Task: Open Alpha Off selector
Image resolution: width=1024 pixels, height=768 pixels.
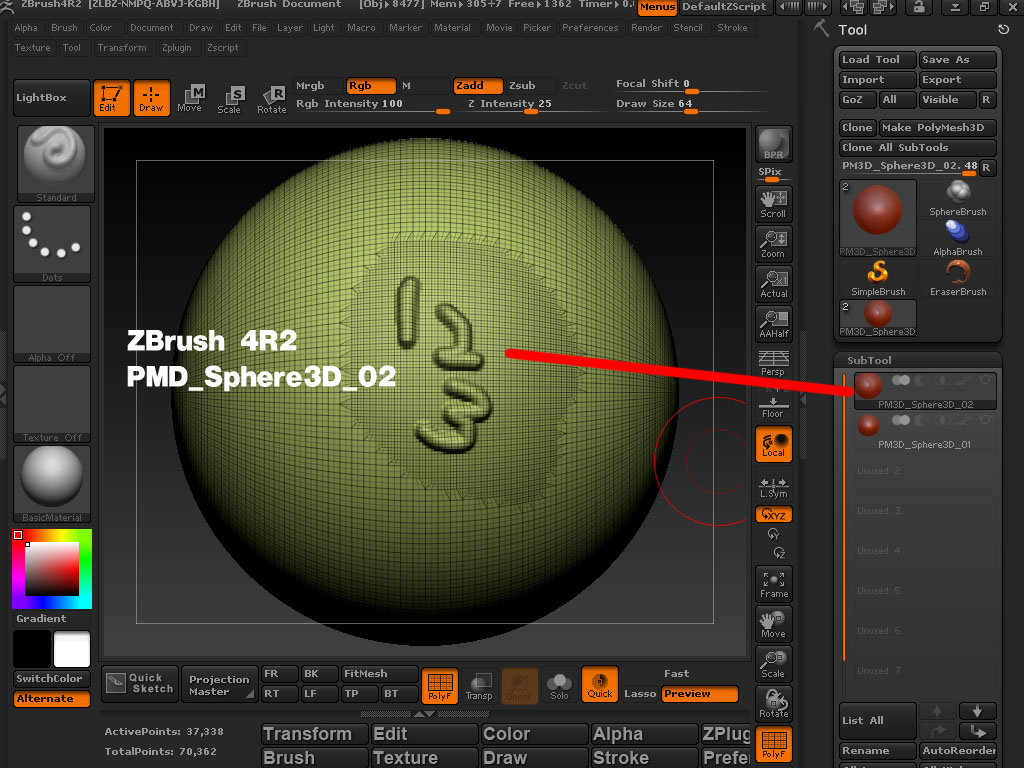Action: 52,324
